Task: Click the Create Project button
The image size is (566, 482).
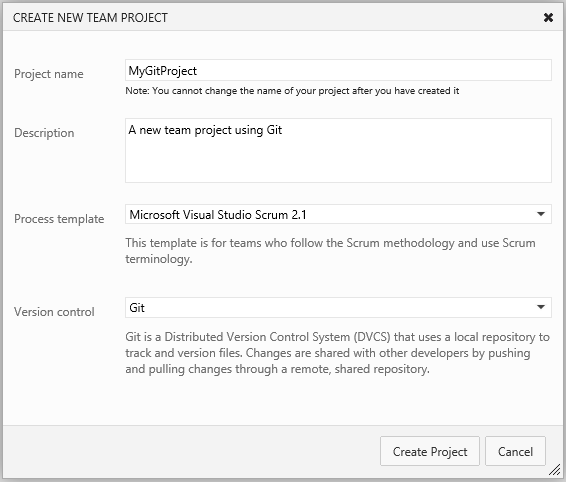Action: tap(430, 451)
